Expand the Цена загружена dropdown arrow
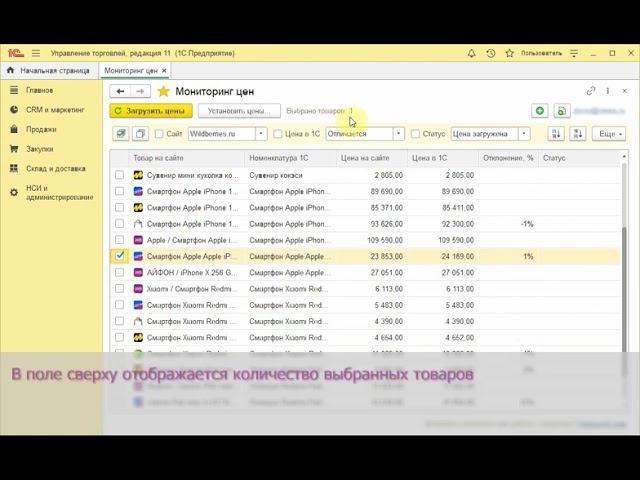 click(x=524, y=133)
